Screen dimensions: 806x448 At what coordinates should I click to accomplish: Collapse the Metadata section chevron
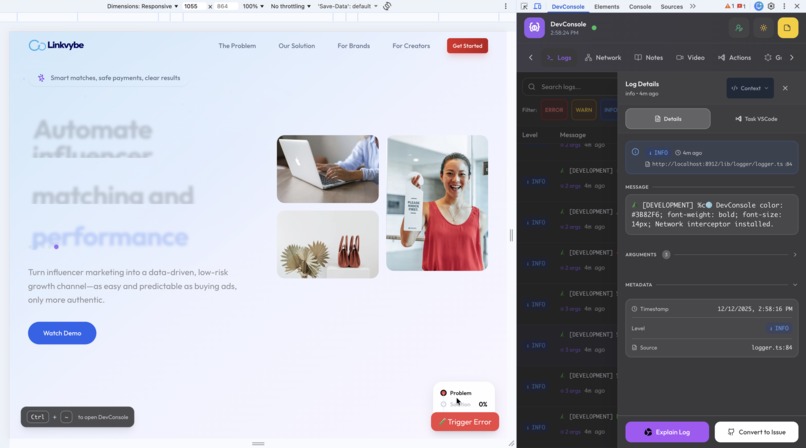click(x=795, y=285)
